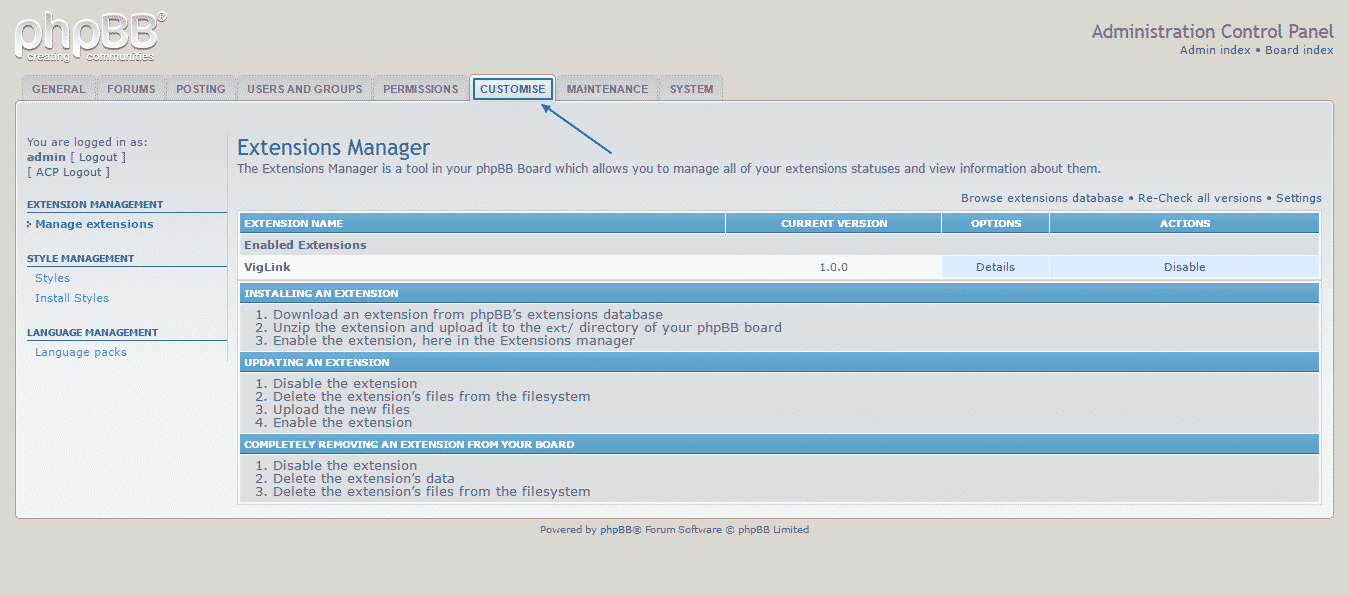Image resolution: width=1349 pixels, height=596 pixels.
Task: Show Details for the VigLink extension
Action: (x=994, y=266)
